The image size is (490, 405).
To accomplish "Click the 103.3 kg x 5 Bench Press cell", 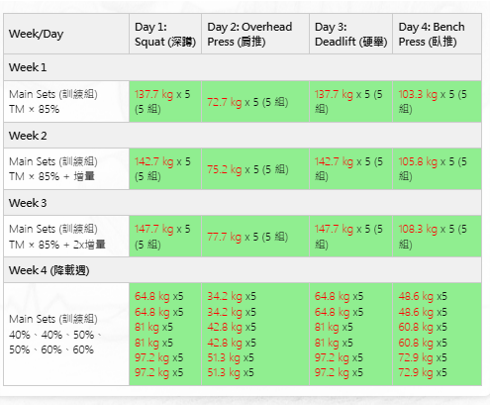I will click(x=437, y=102).
